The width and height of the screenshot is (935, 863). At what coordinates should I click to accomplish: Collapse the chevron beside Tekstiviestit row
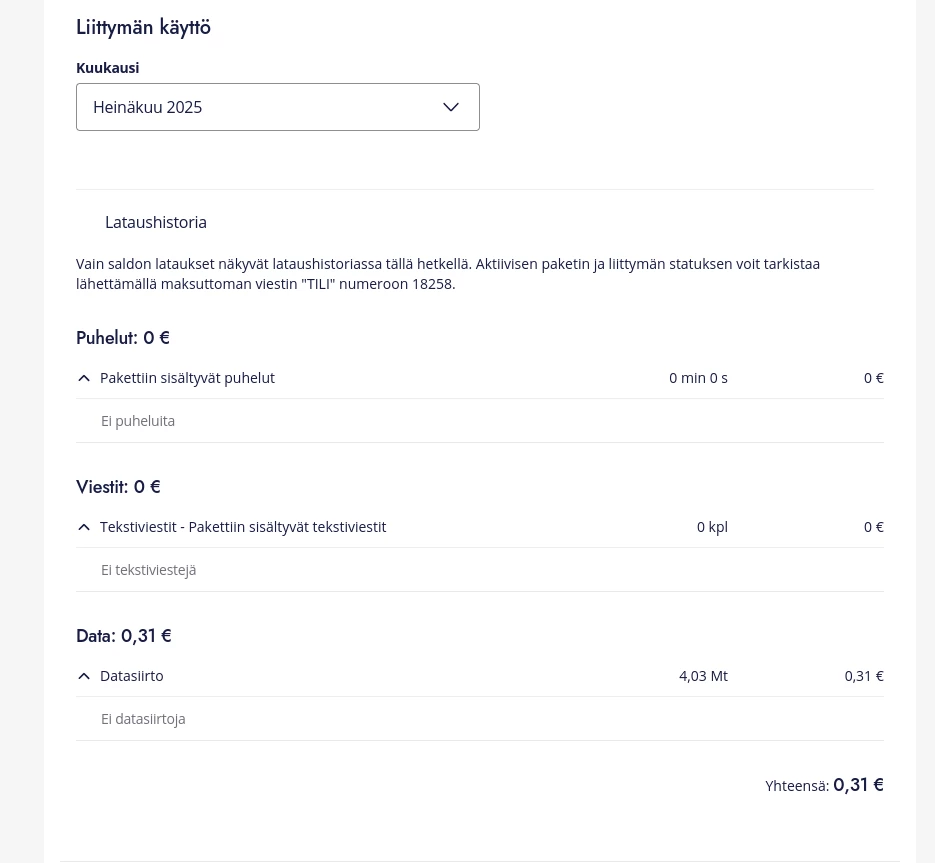click(84, 527)
